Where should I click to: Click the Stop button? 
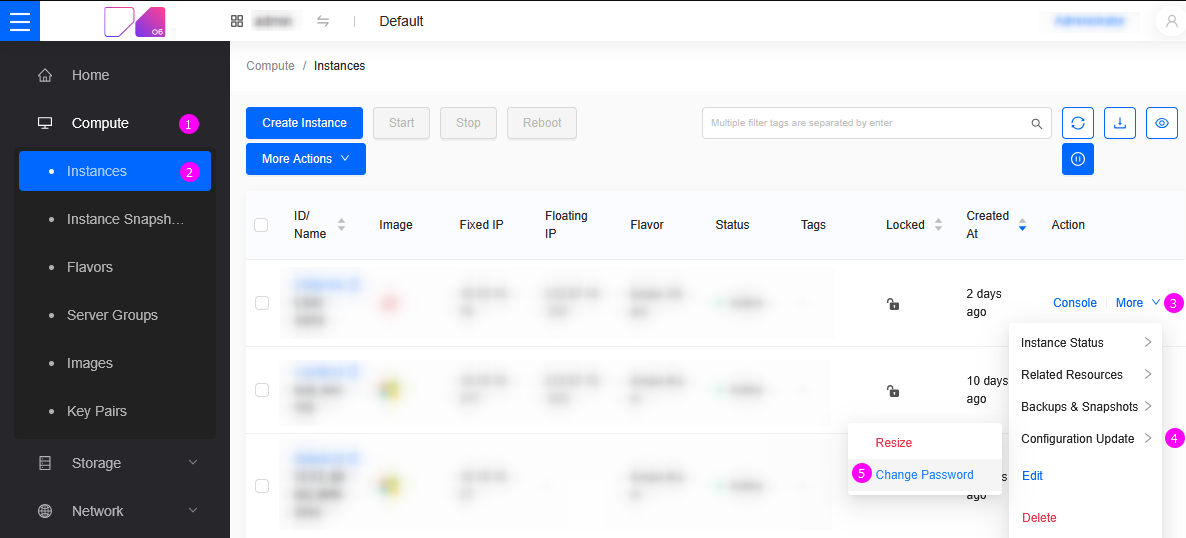[x=468, y=123]
